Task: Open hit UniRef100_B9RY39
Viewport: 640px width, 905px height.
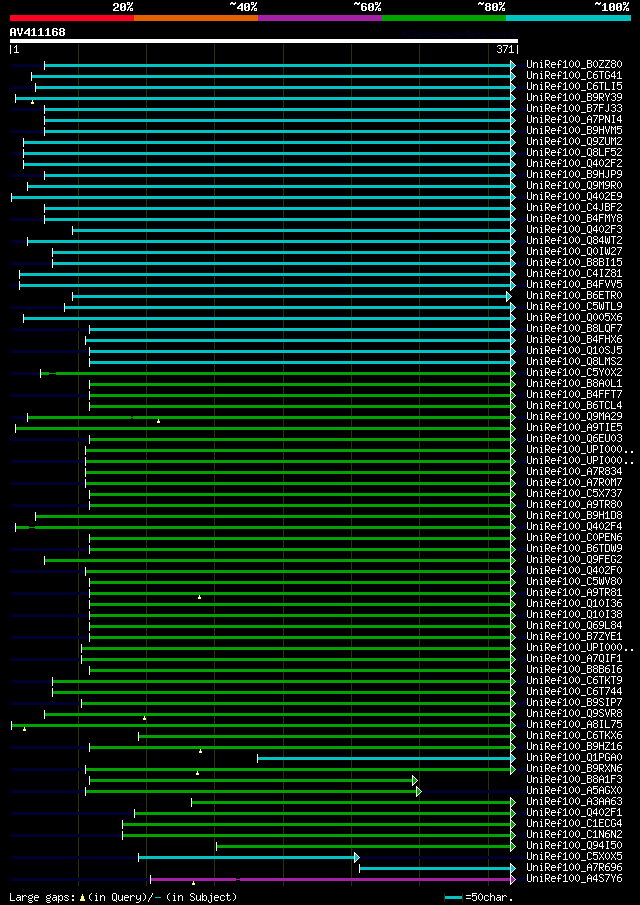Action: 574,98
